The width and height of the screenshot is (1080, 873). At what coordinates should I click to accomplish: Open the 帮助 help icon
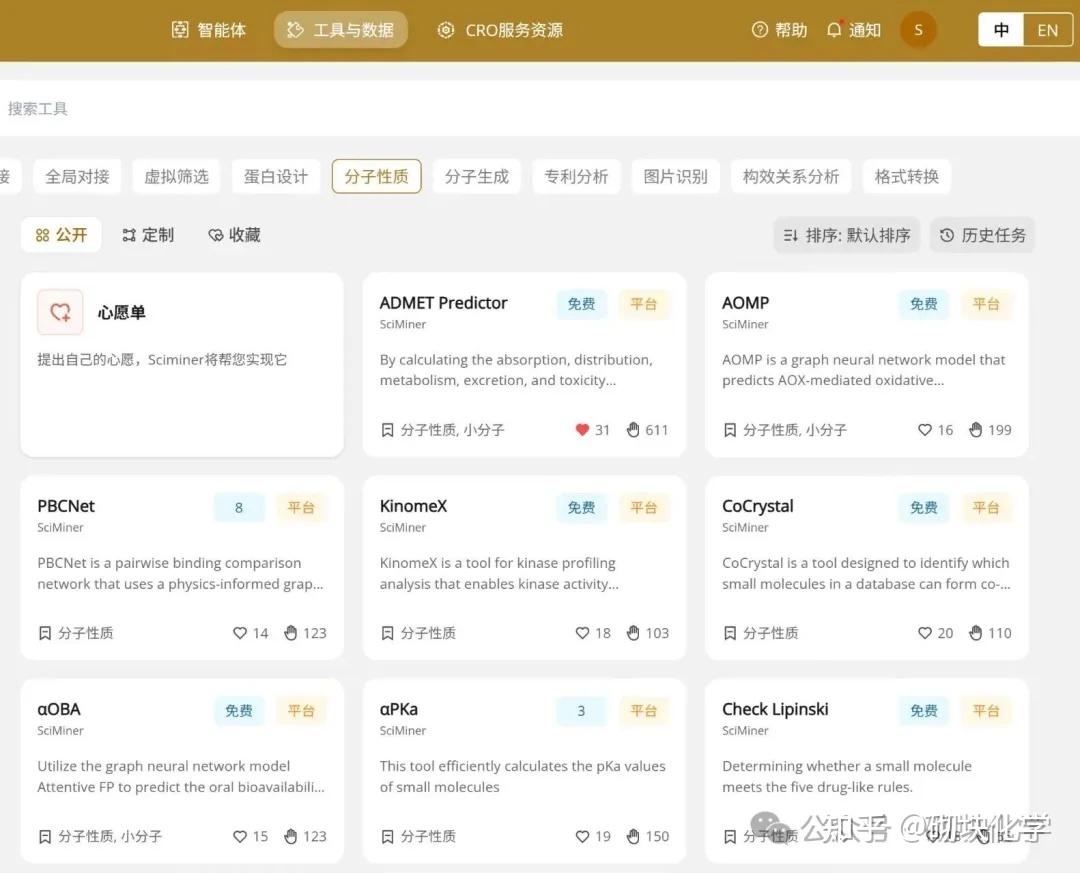tap(761, 30)
